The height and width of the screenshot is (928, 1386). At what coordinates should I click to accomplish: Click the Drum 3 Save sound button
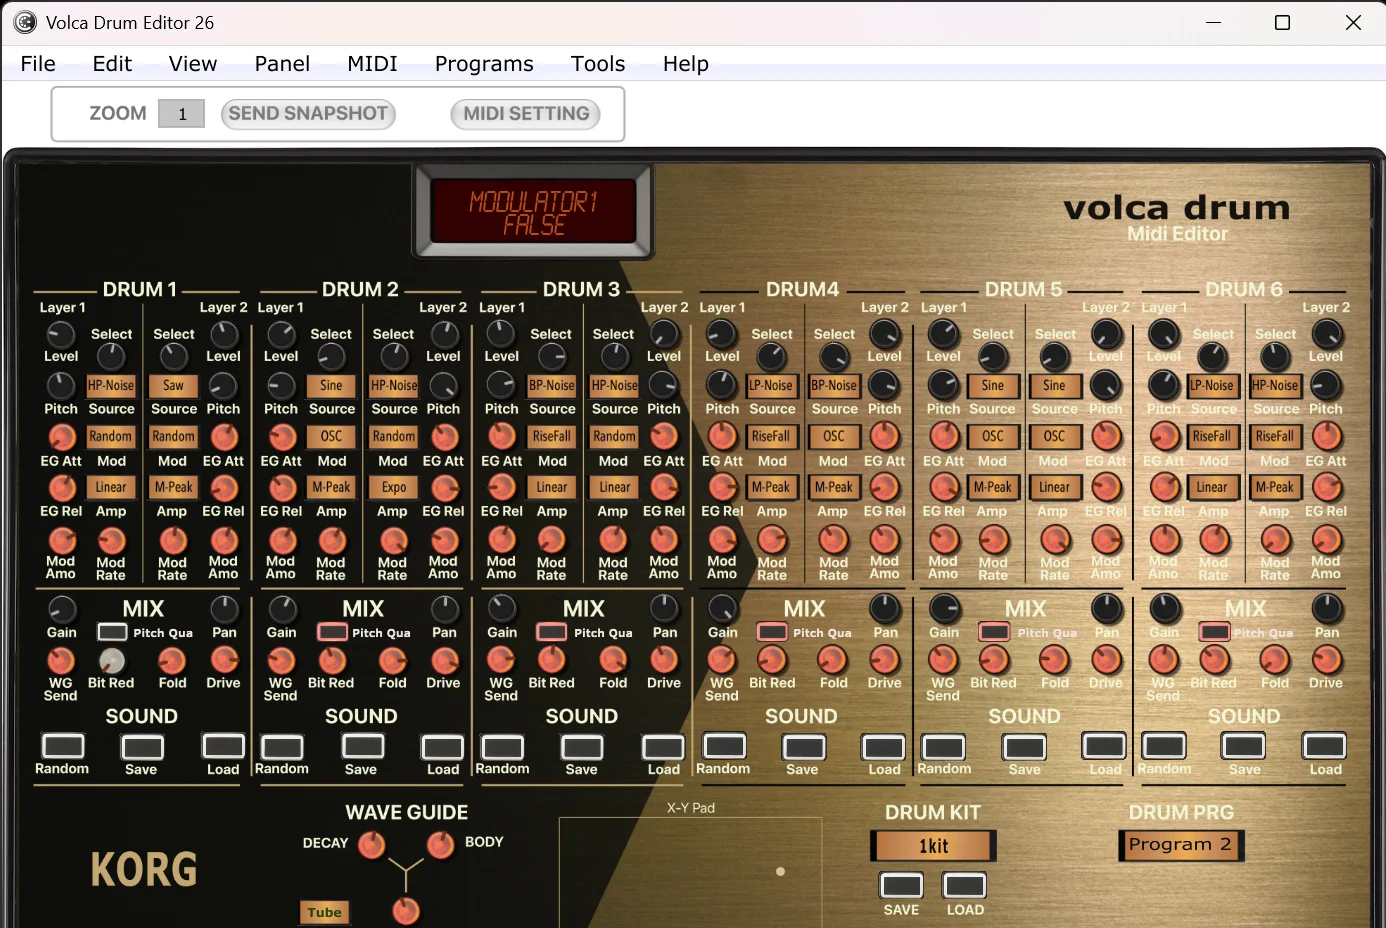[x=582, y=747]
